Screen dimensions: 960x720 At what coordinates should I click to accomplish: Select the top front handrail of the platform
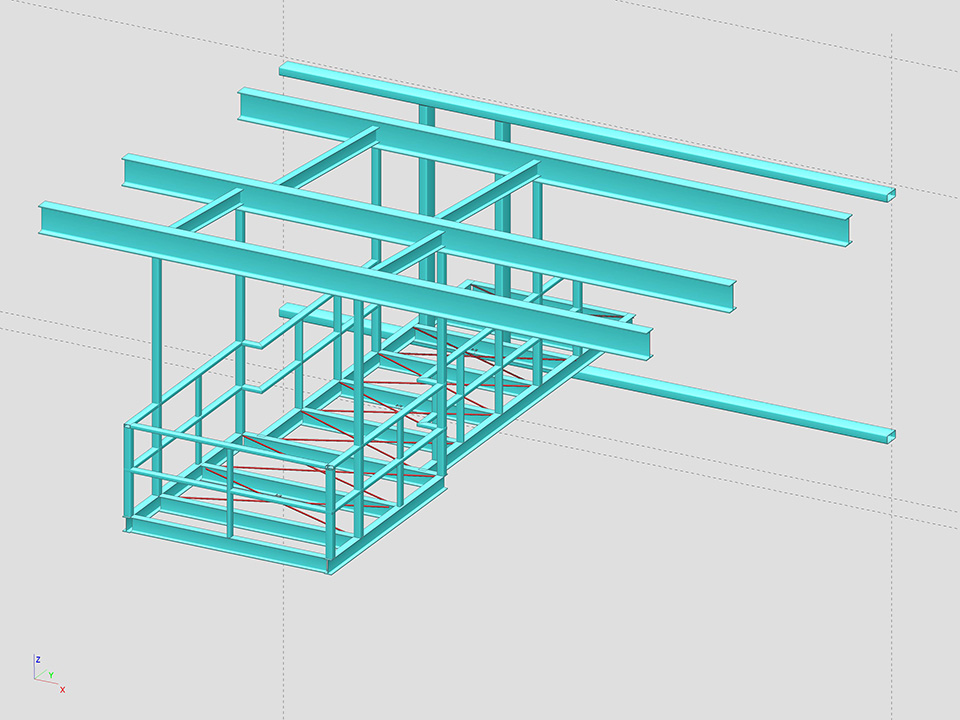tap(230, 446)
